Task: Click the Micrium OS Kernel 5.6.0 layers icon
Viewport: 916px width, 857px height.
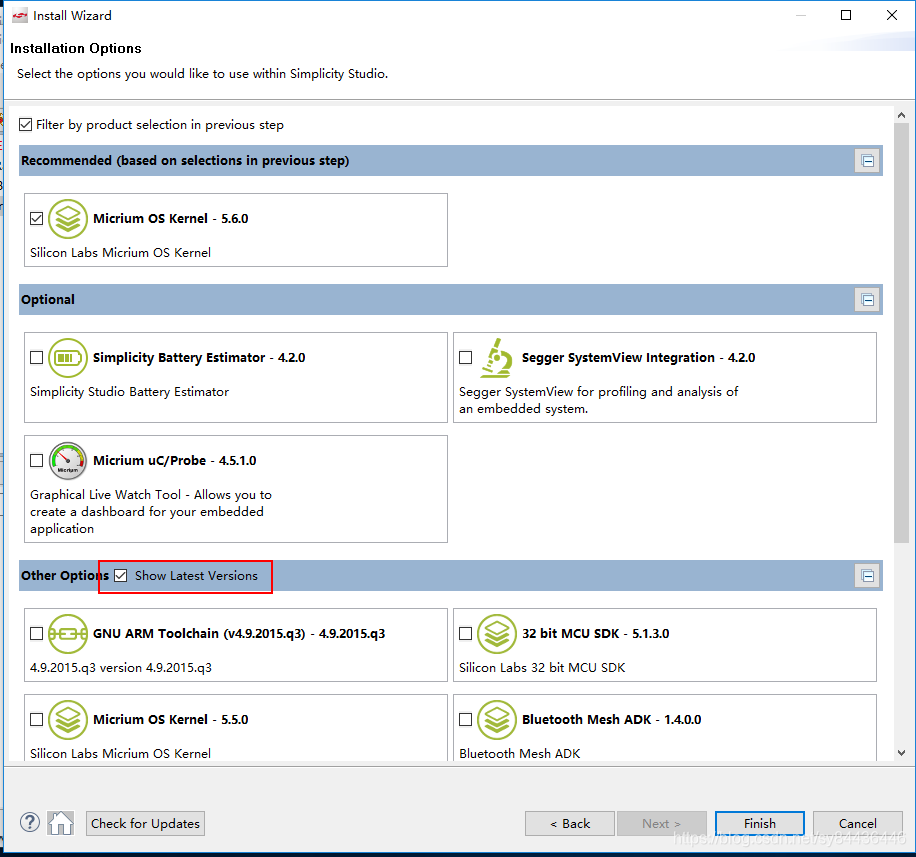Action: (x=68, y=218)
